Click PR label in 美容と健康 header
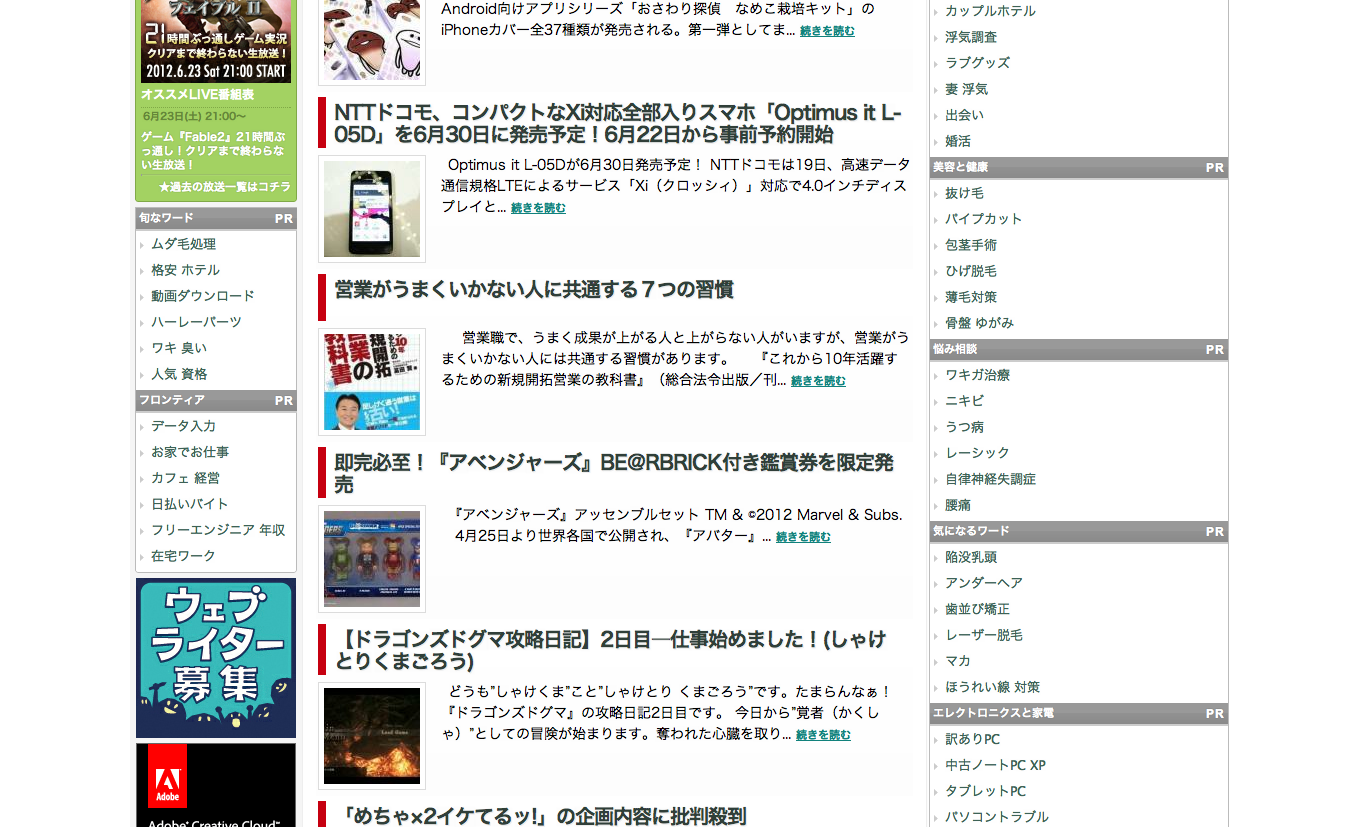Viewport: 1359px width, 827px height. [1215, 167]
